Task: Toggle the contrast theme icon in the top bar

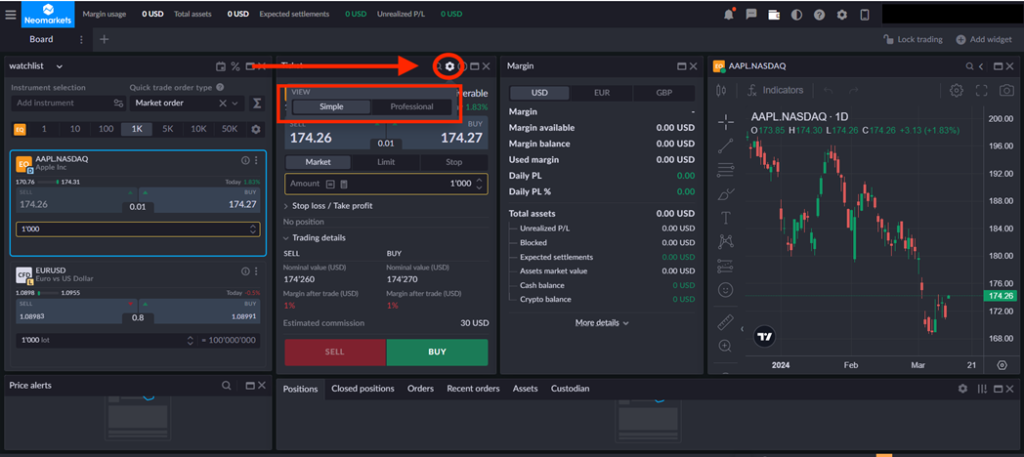Action: point(796,14)
